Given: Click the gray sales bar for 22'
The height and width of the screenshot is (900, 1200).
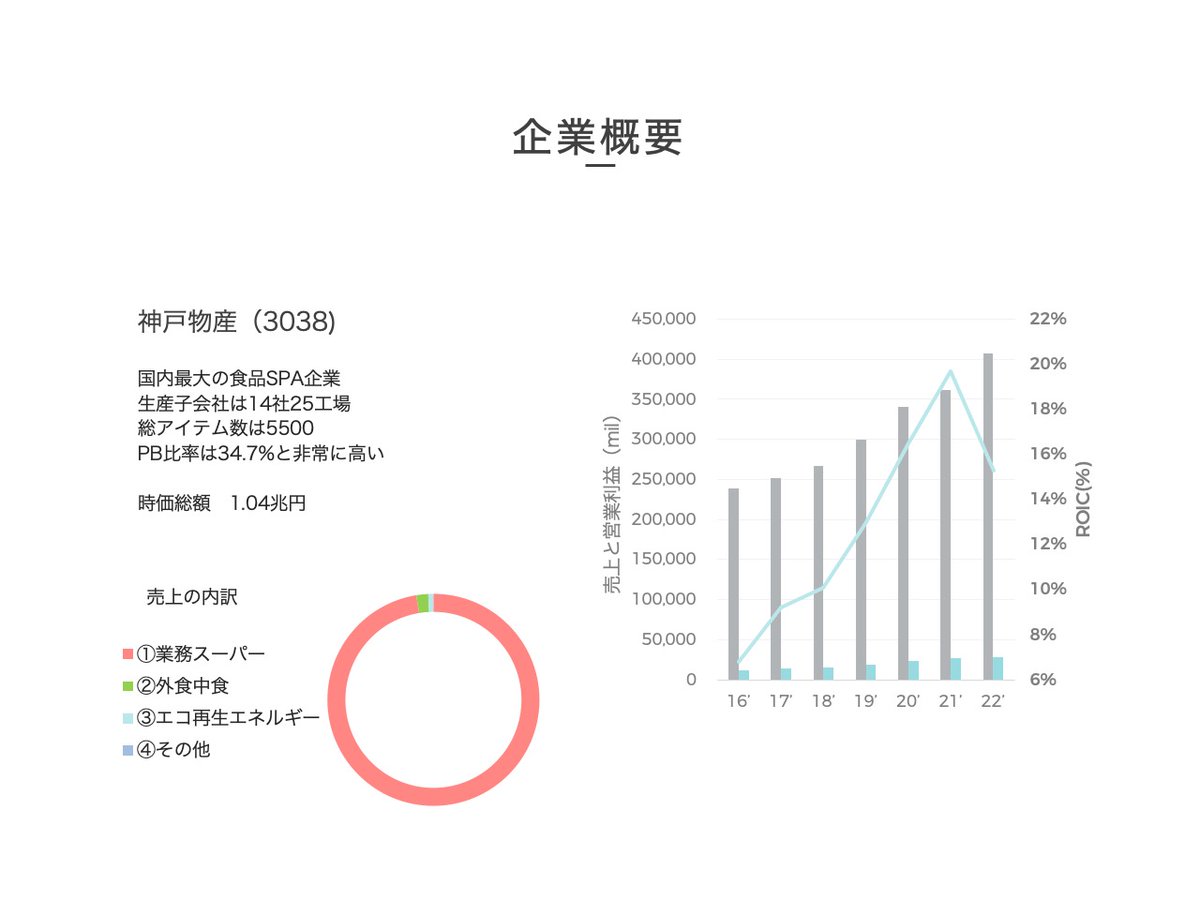Looking at the screenshot, I should [988, 517].
